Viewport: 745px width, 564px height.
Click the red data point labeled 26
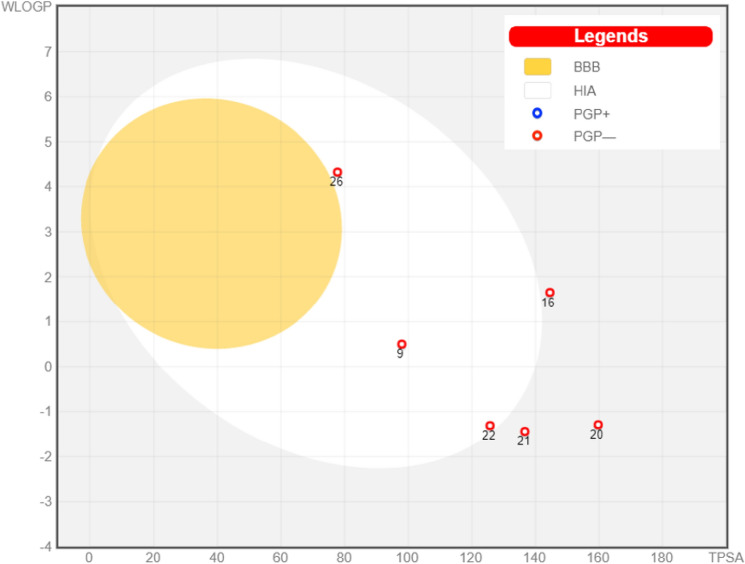pyautogui.click(x=337, y=172)
